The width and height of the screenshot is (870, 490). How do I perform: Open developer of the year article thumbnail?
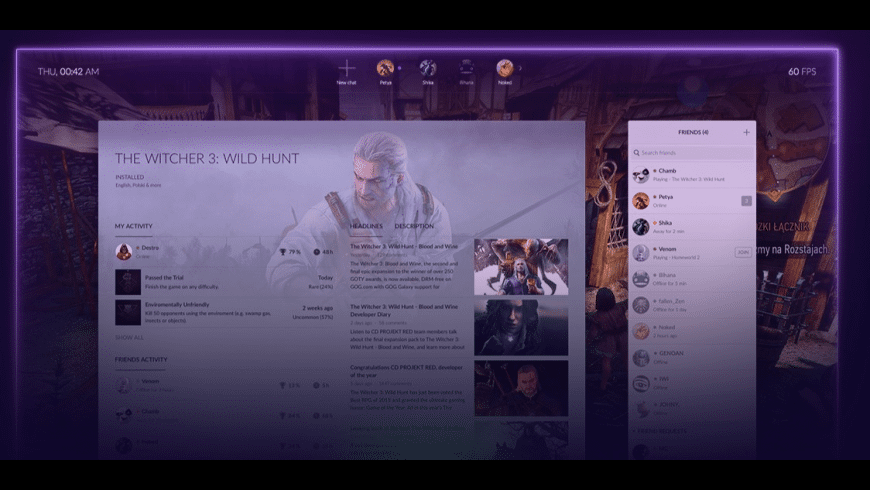521,388
